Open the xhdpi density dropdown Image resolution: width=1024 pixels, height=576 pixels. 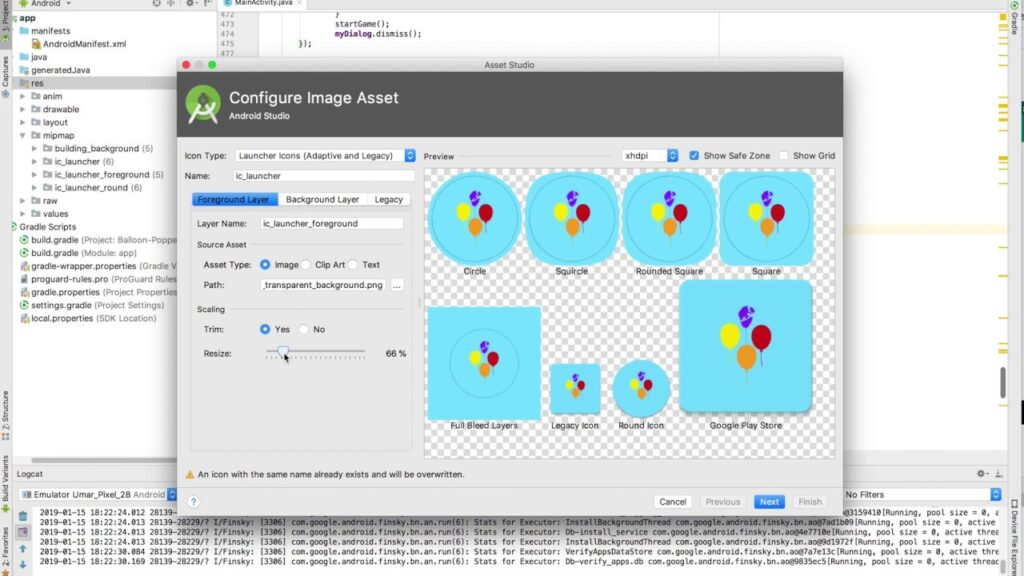[650, 155]
